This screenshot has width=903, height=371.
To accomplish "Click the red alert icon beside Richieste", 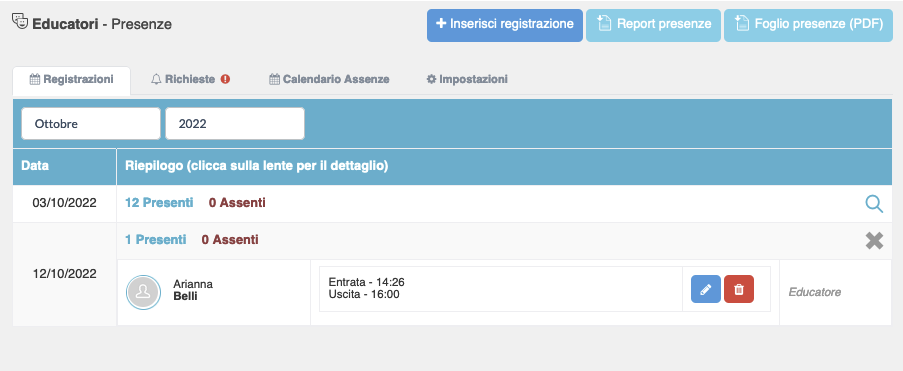I will 225,80.
